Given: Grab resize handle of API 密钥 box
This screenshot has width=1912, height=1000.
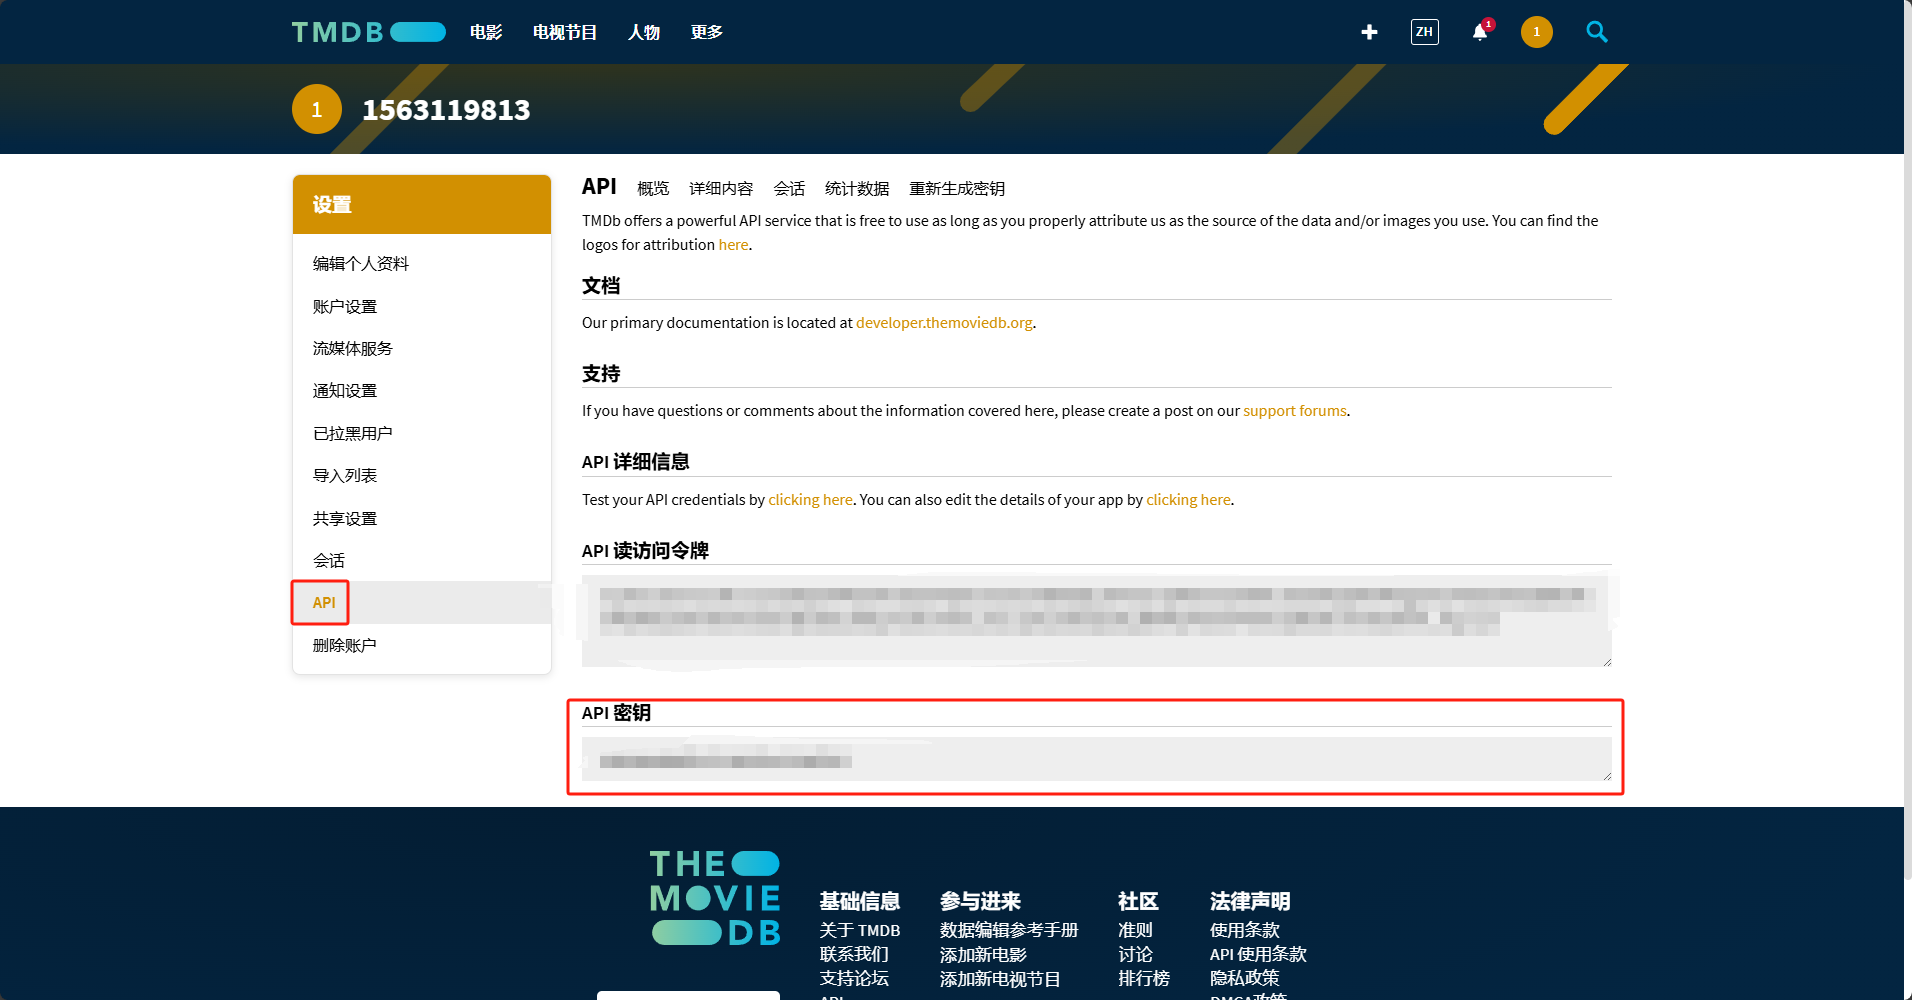Looking at the screenshot, I should click(1607, 776).
